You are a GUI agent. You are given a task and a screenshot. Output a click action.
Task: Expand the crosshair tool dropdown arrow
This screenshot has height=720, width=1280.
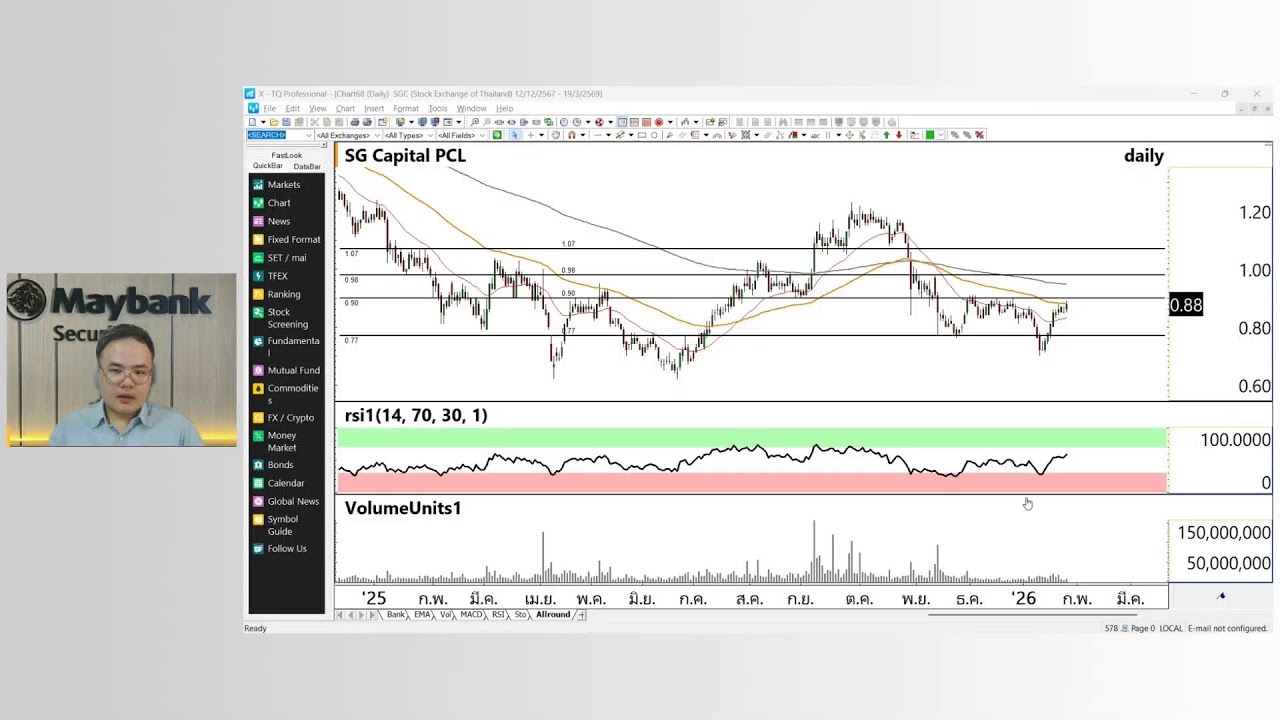click(542, 135)
